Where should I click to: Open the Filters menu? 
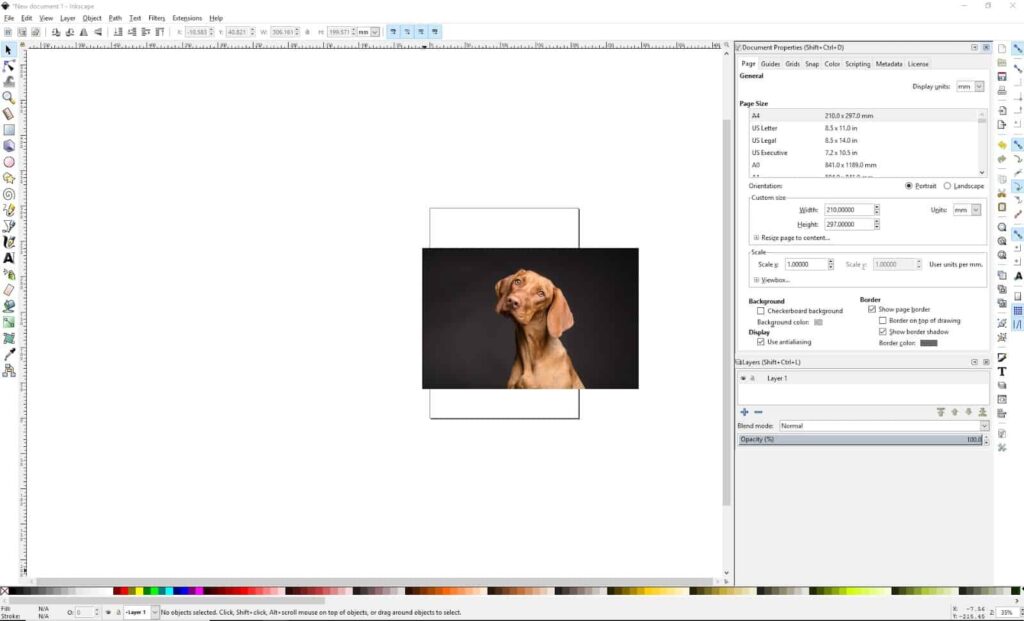tap(156, 17)
